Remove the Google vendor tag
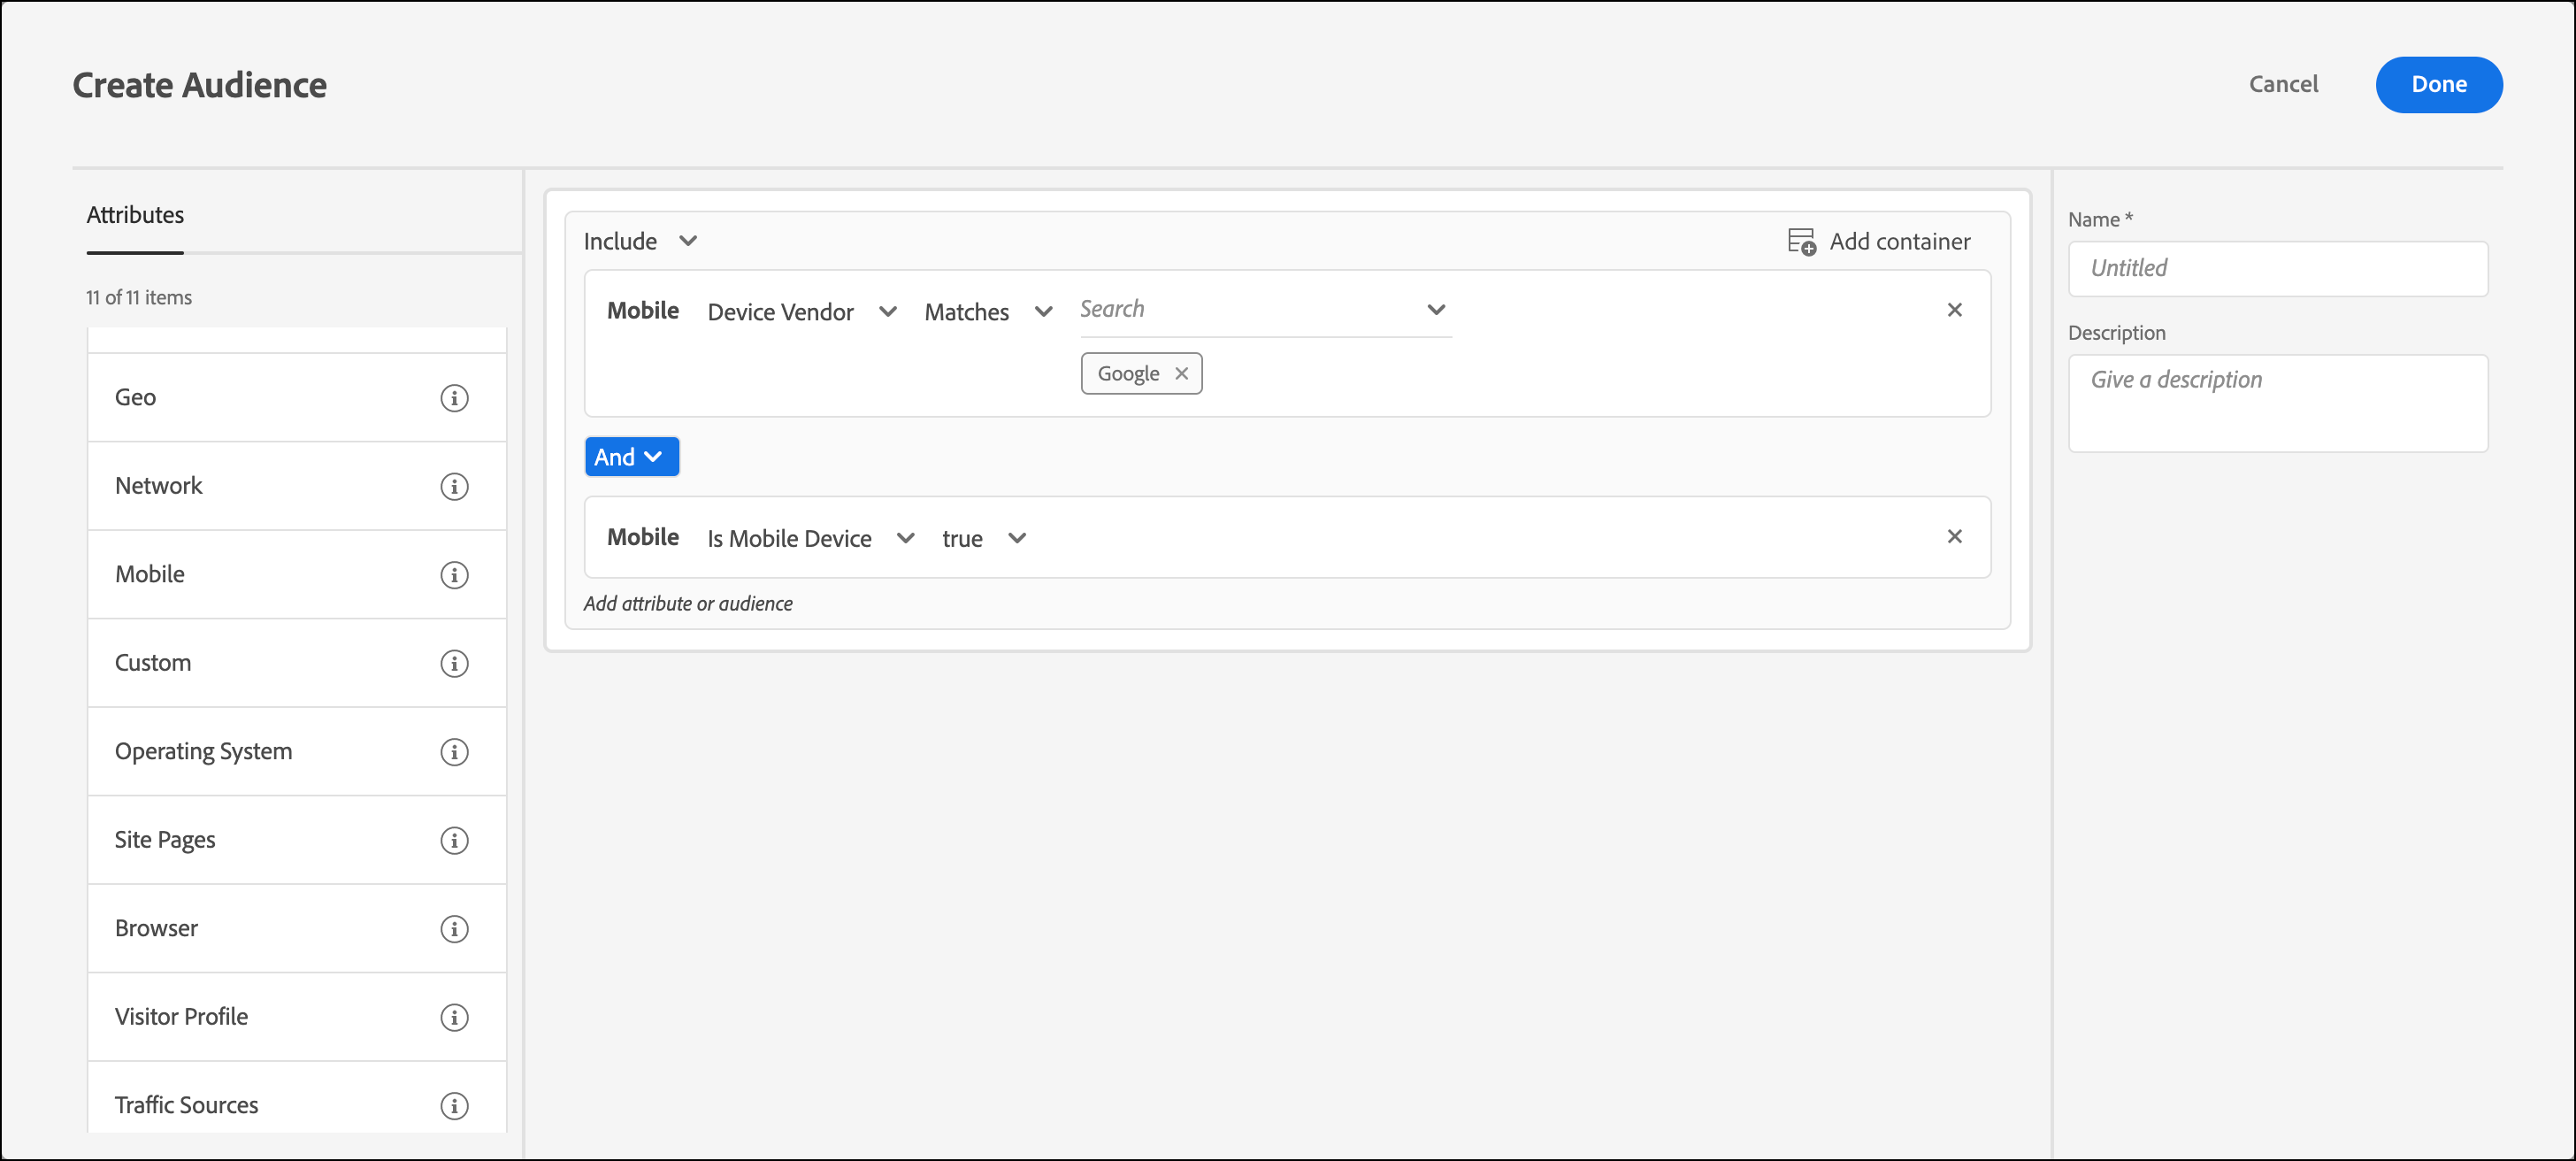 point(1181,374)
